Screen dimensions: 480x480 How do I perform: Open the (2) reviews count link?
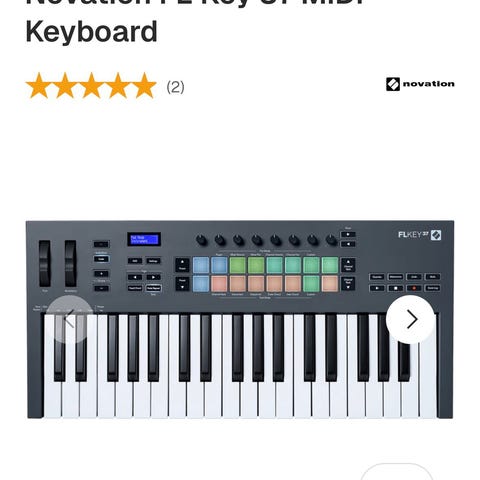[175, 87]
